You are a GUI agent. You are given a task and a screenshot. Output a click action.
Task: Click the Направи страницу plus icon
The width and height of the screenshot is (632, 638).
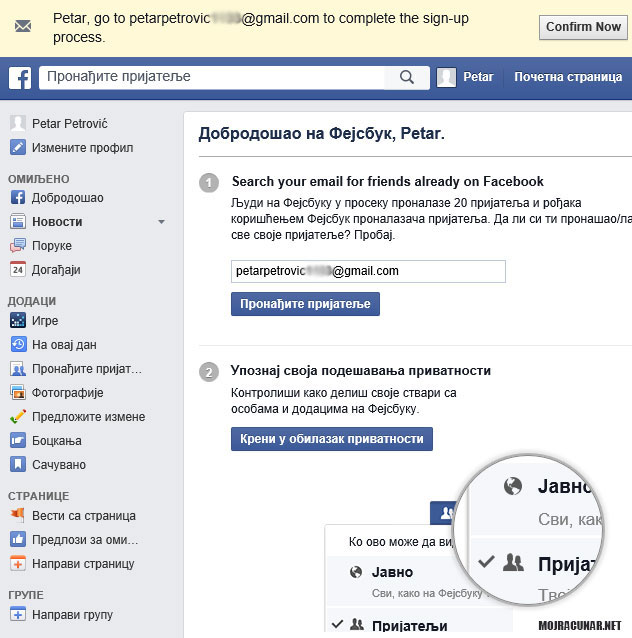[17, 564]
